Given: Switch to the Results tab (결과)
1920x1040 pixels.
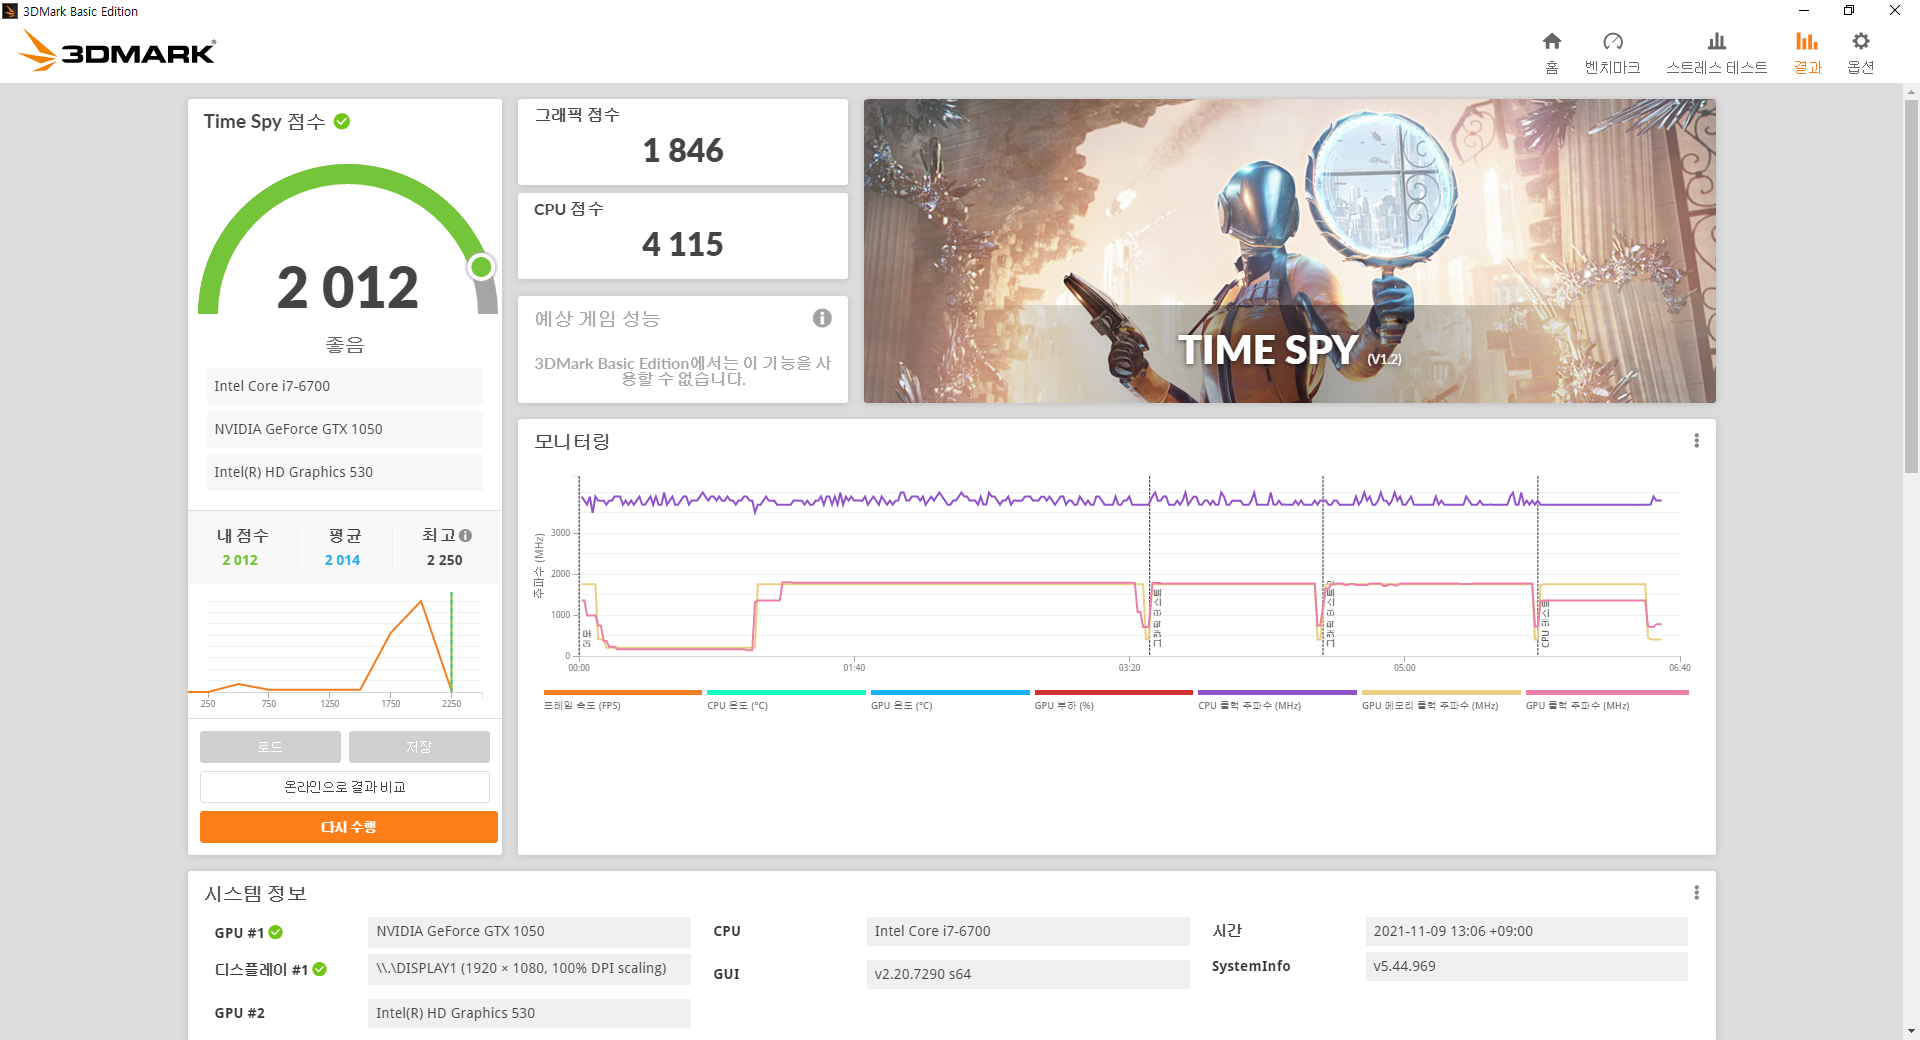Looking at the screenshot, I should (1807, 53).
